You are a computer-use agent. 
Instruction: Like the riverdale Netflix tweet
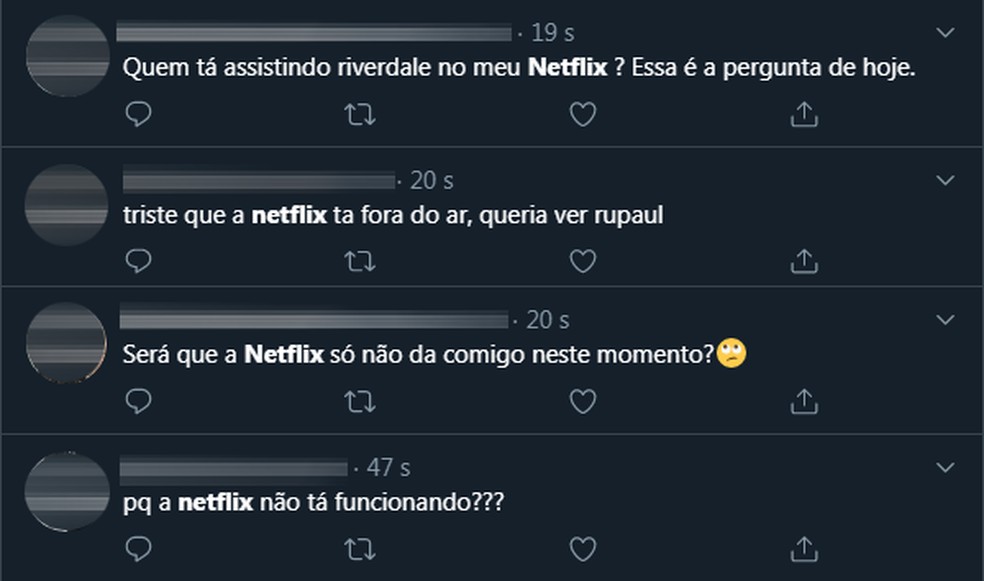(x=582, y=115)
